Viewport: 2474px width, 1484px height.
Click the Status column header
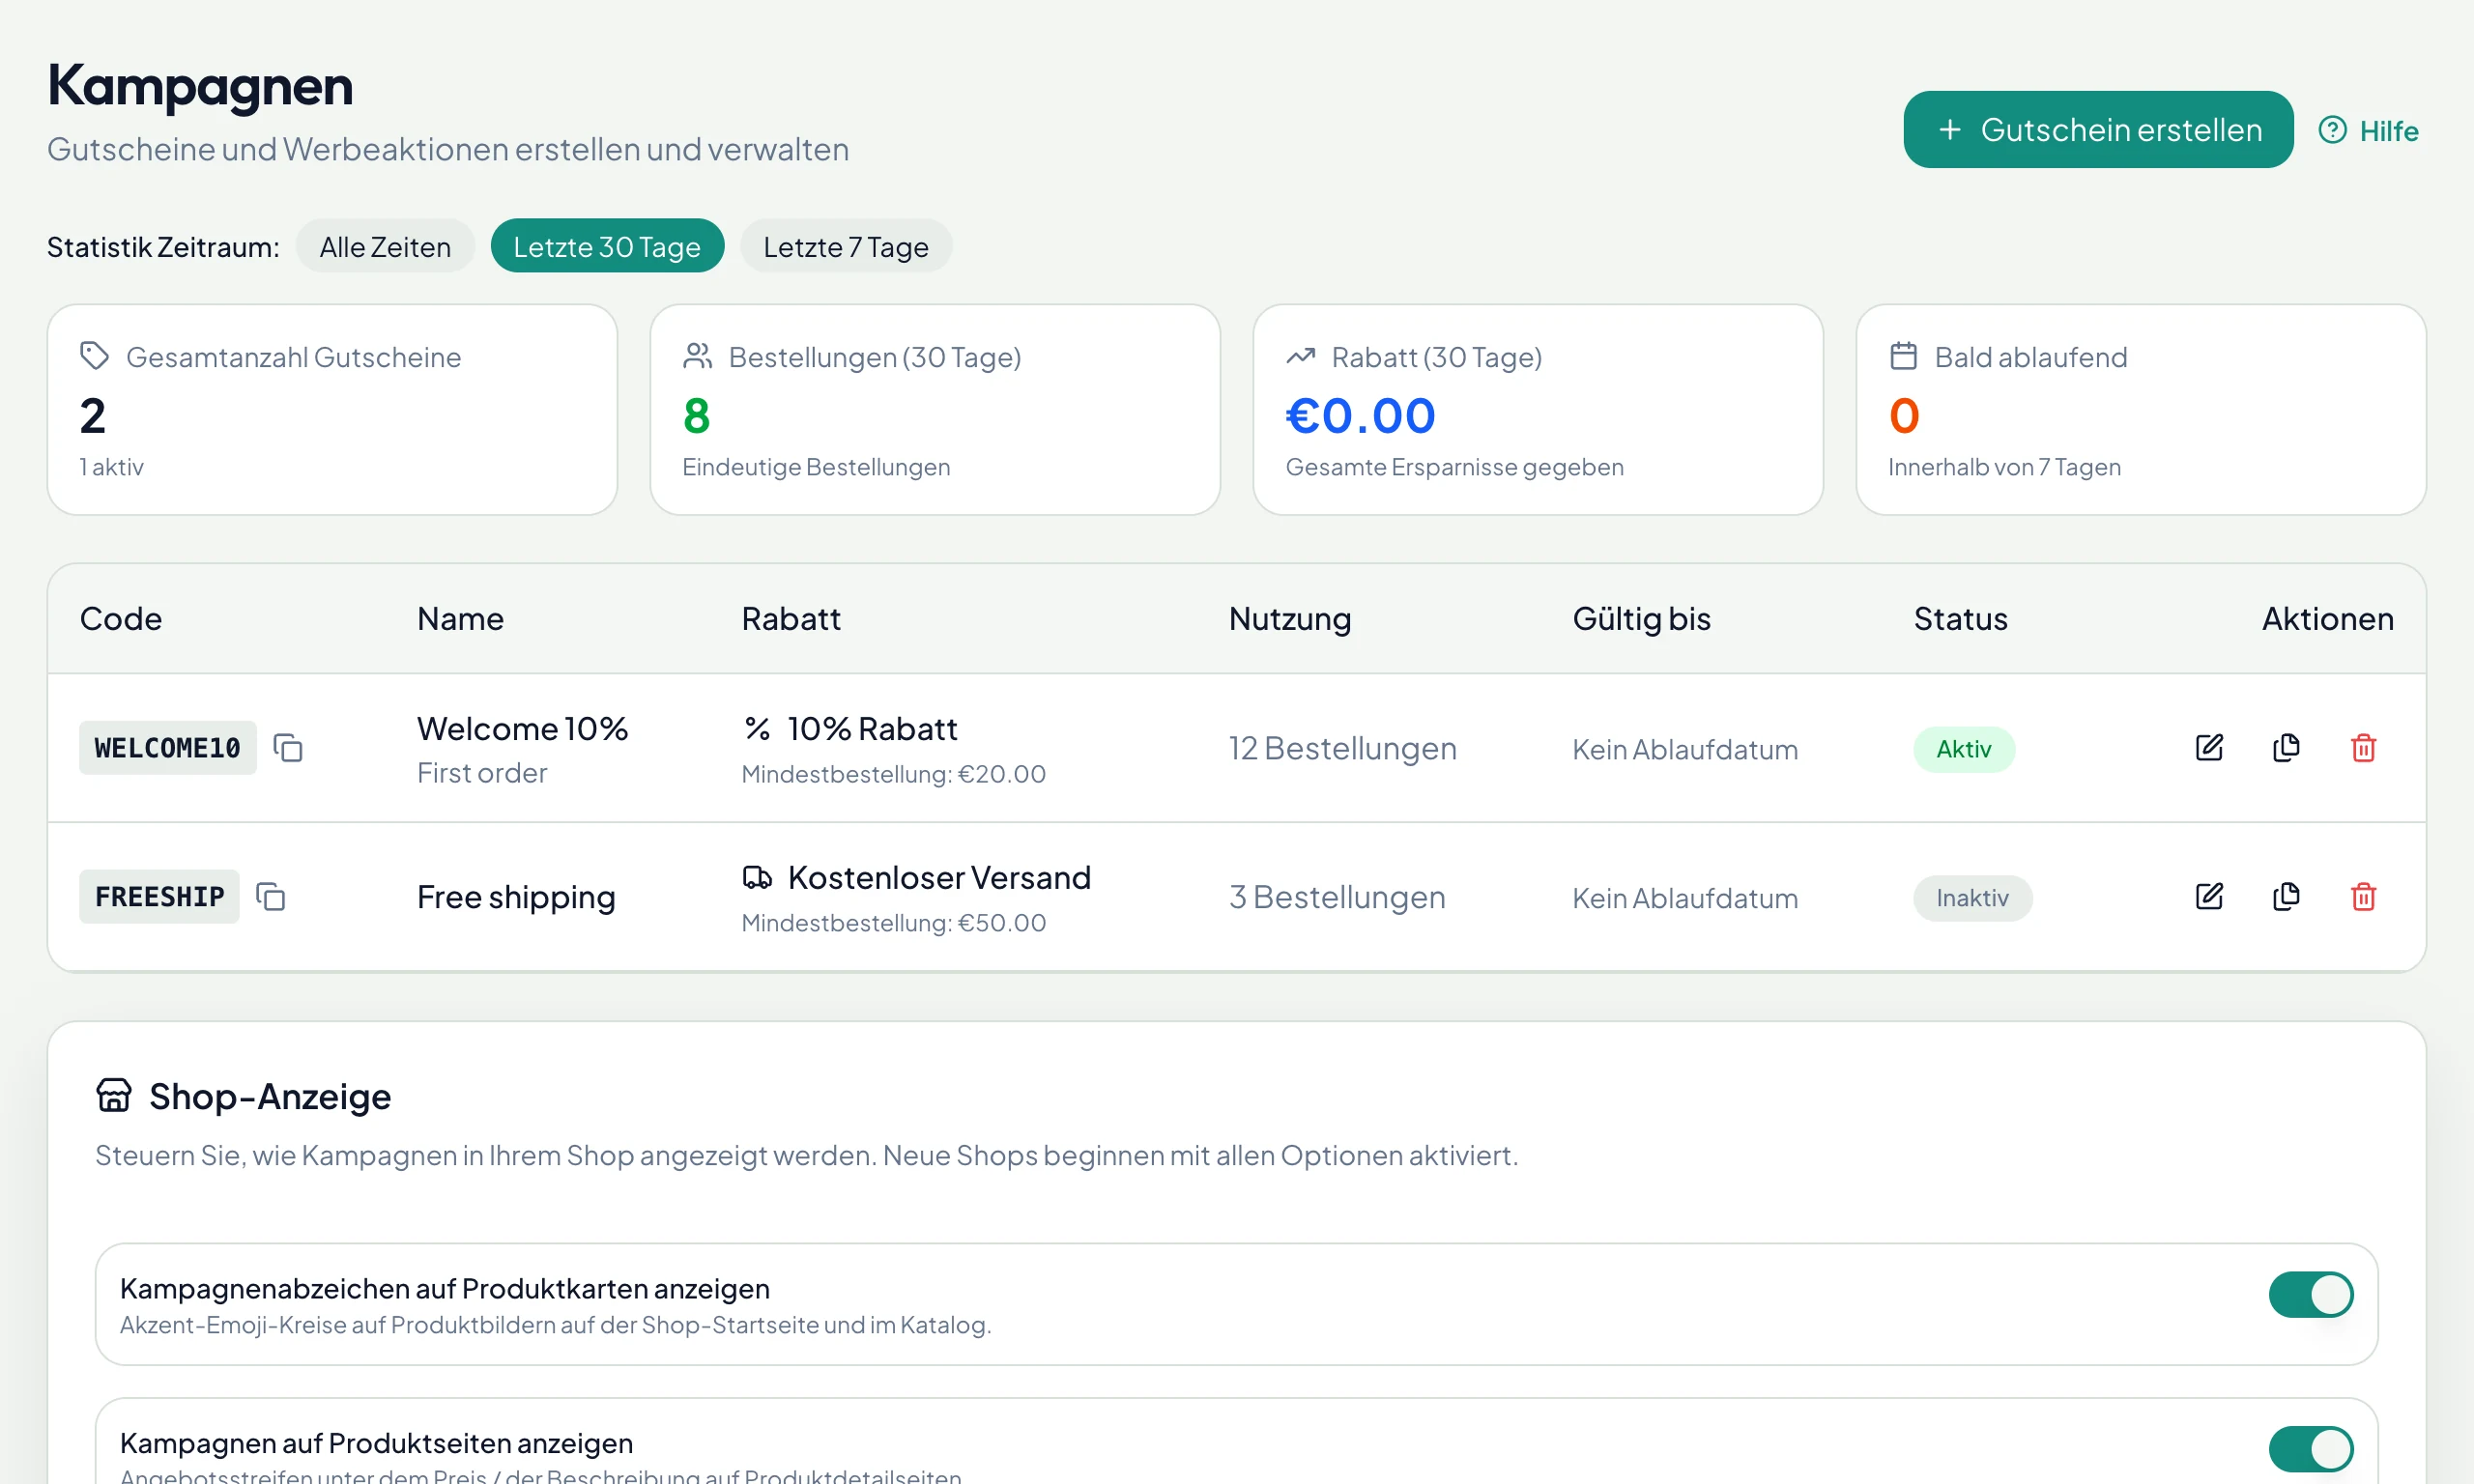point(1960,619)
